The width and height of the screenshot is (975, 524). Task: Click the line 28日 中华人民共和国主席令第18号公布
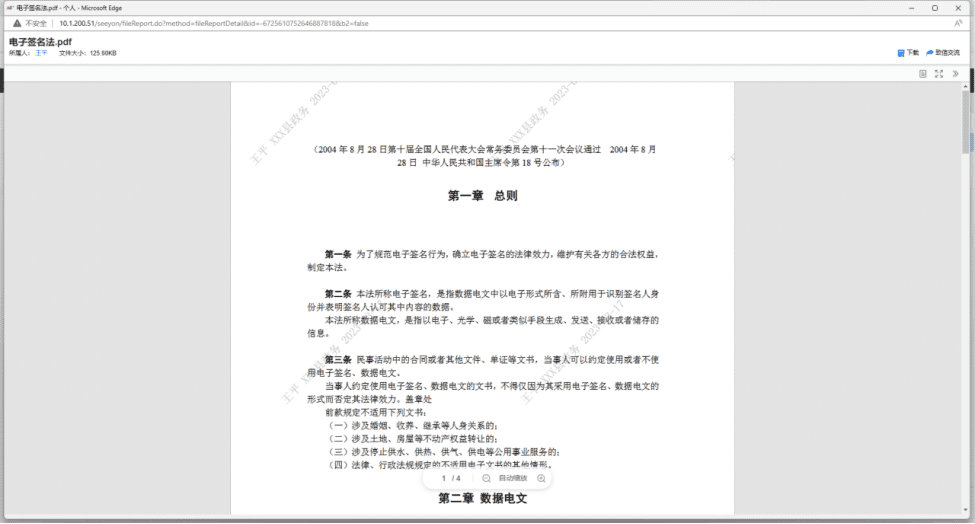(481, 162)
